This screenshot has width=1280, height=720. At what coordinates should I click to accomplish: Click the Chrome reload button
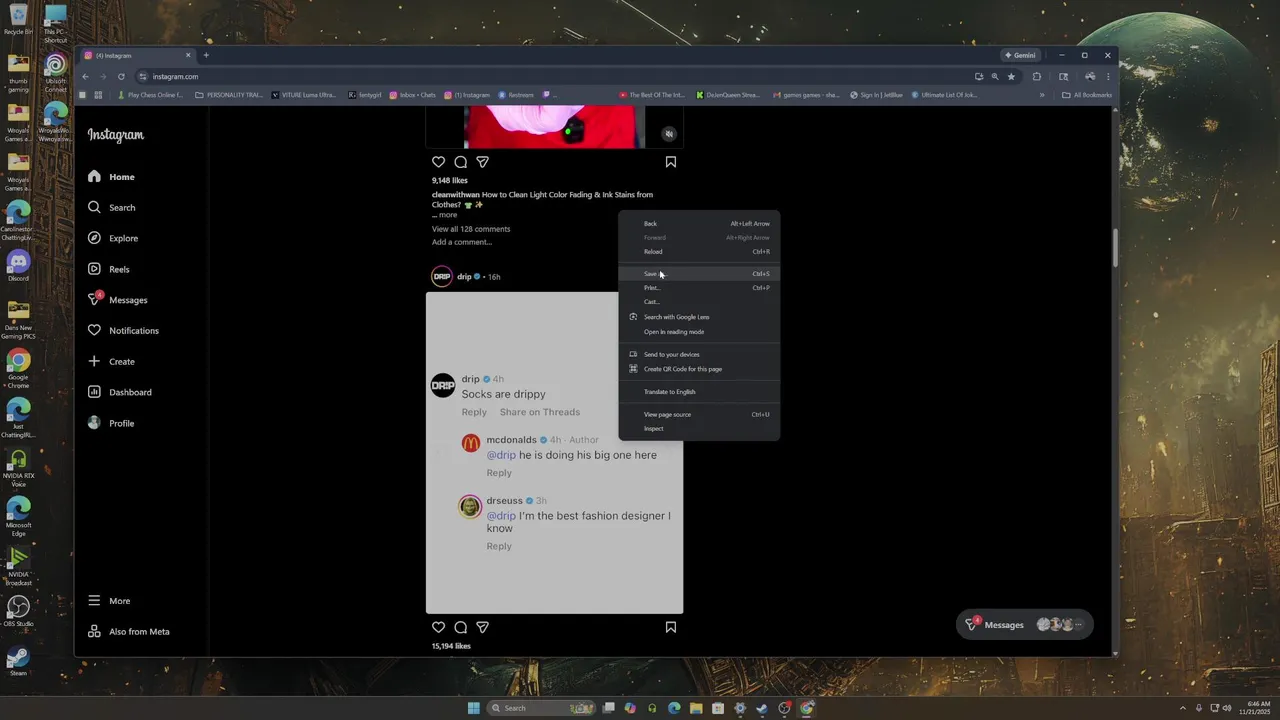coord(121,77)
